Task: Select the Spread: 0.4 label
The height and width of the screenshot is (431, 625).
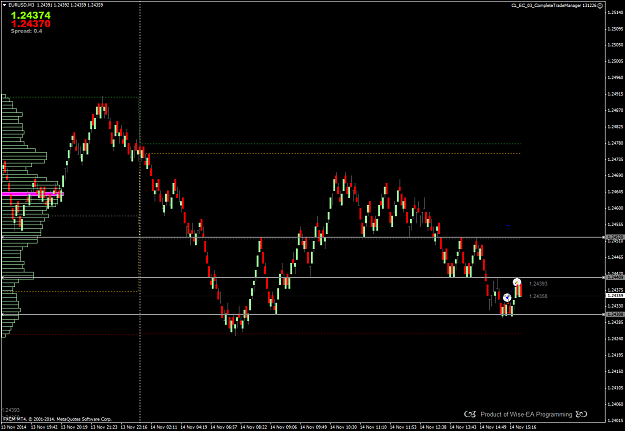Action: coord(27,31)
